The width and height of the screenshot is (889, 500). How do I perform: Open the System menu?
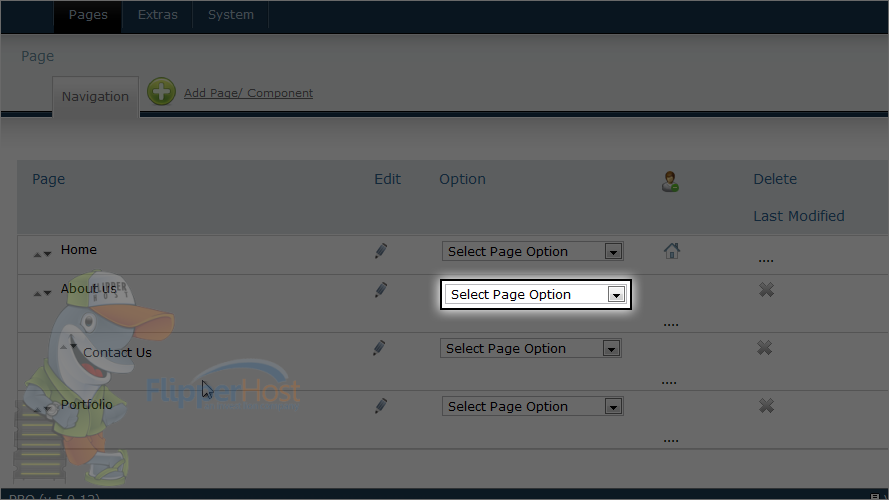[x=231, y=15]
